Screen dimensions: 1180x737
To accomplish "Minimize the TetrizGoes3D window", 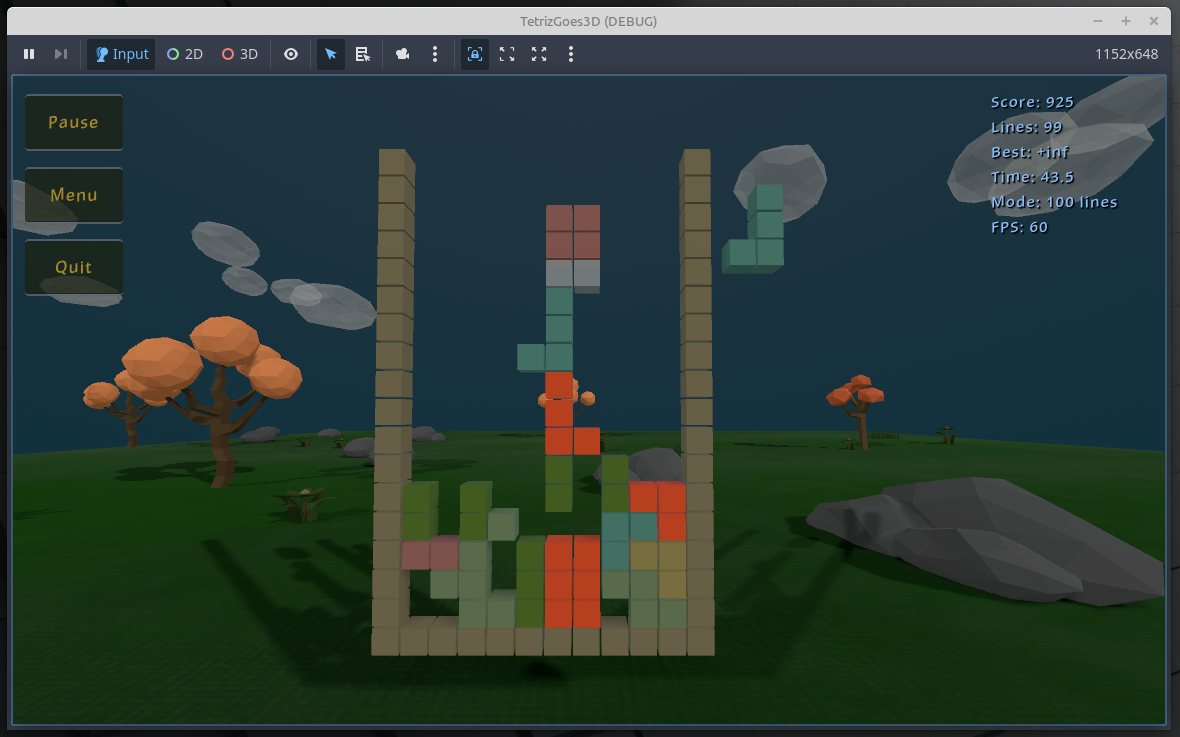I will [x=1097, y=21].
